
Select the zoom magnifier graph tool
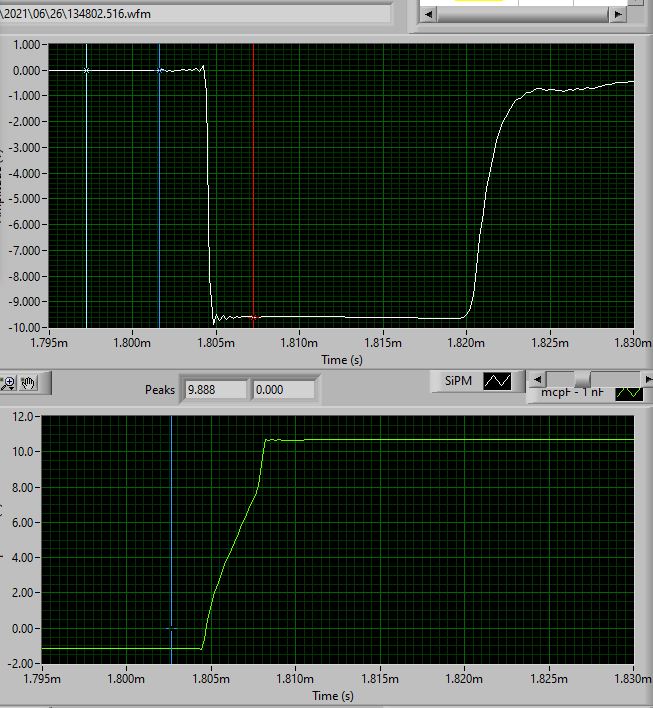point(8,383)
